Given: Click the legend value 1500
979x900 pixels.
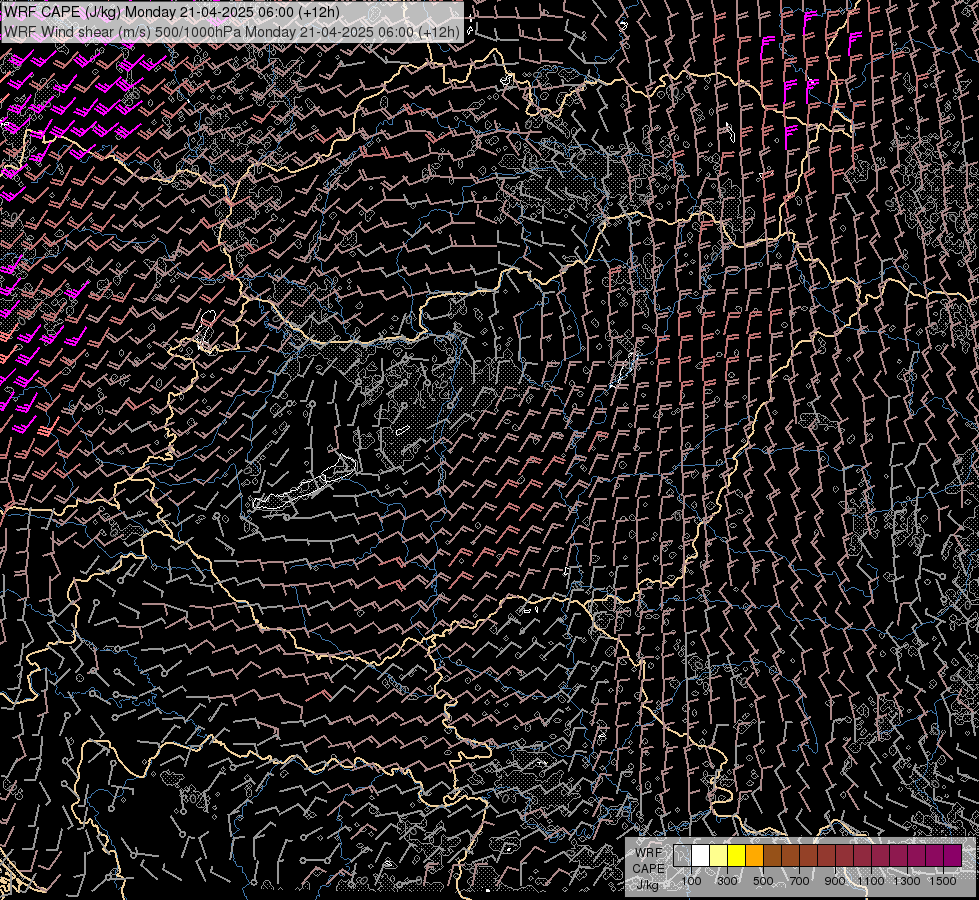Looking at the screenshot, I should tap(943, 881).
